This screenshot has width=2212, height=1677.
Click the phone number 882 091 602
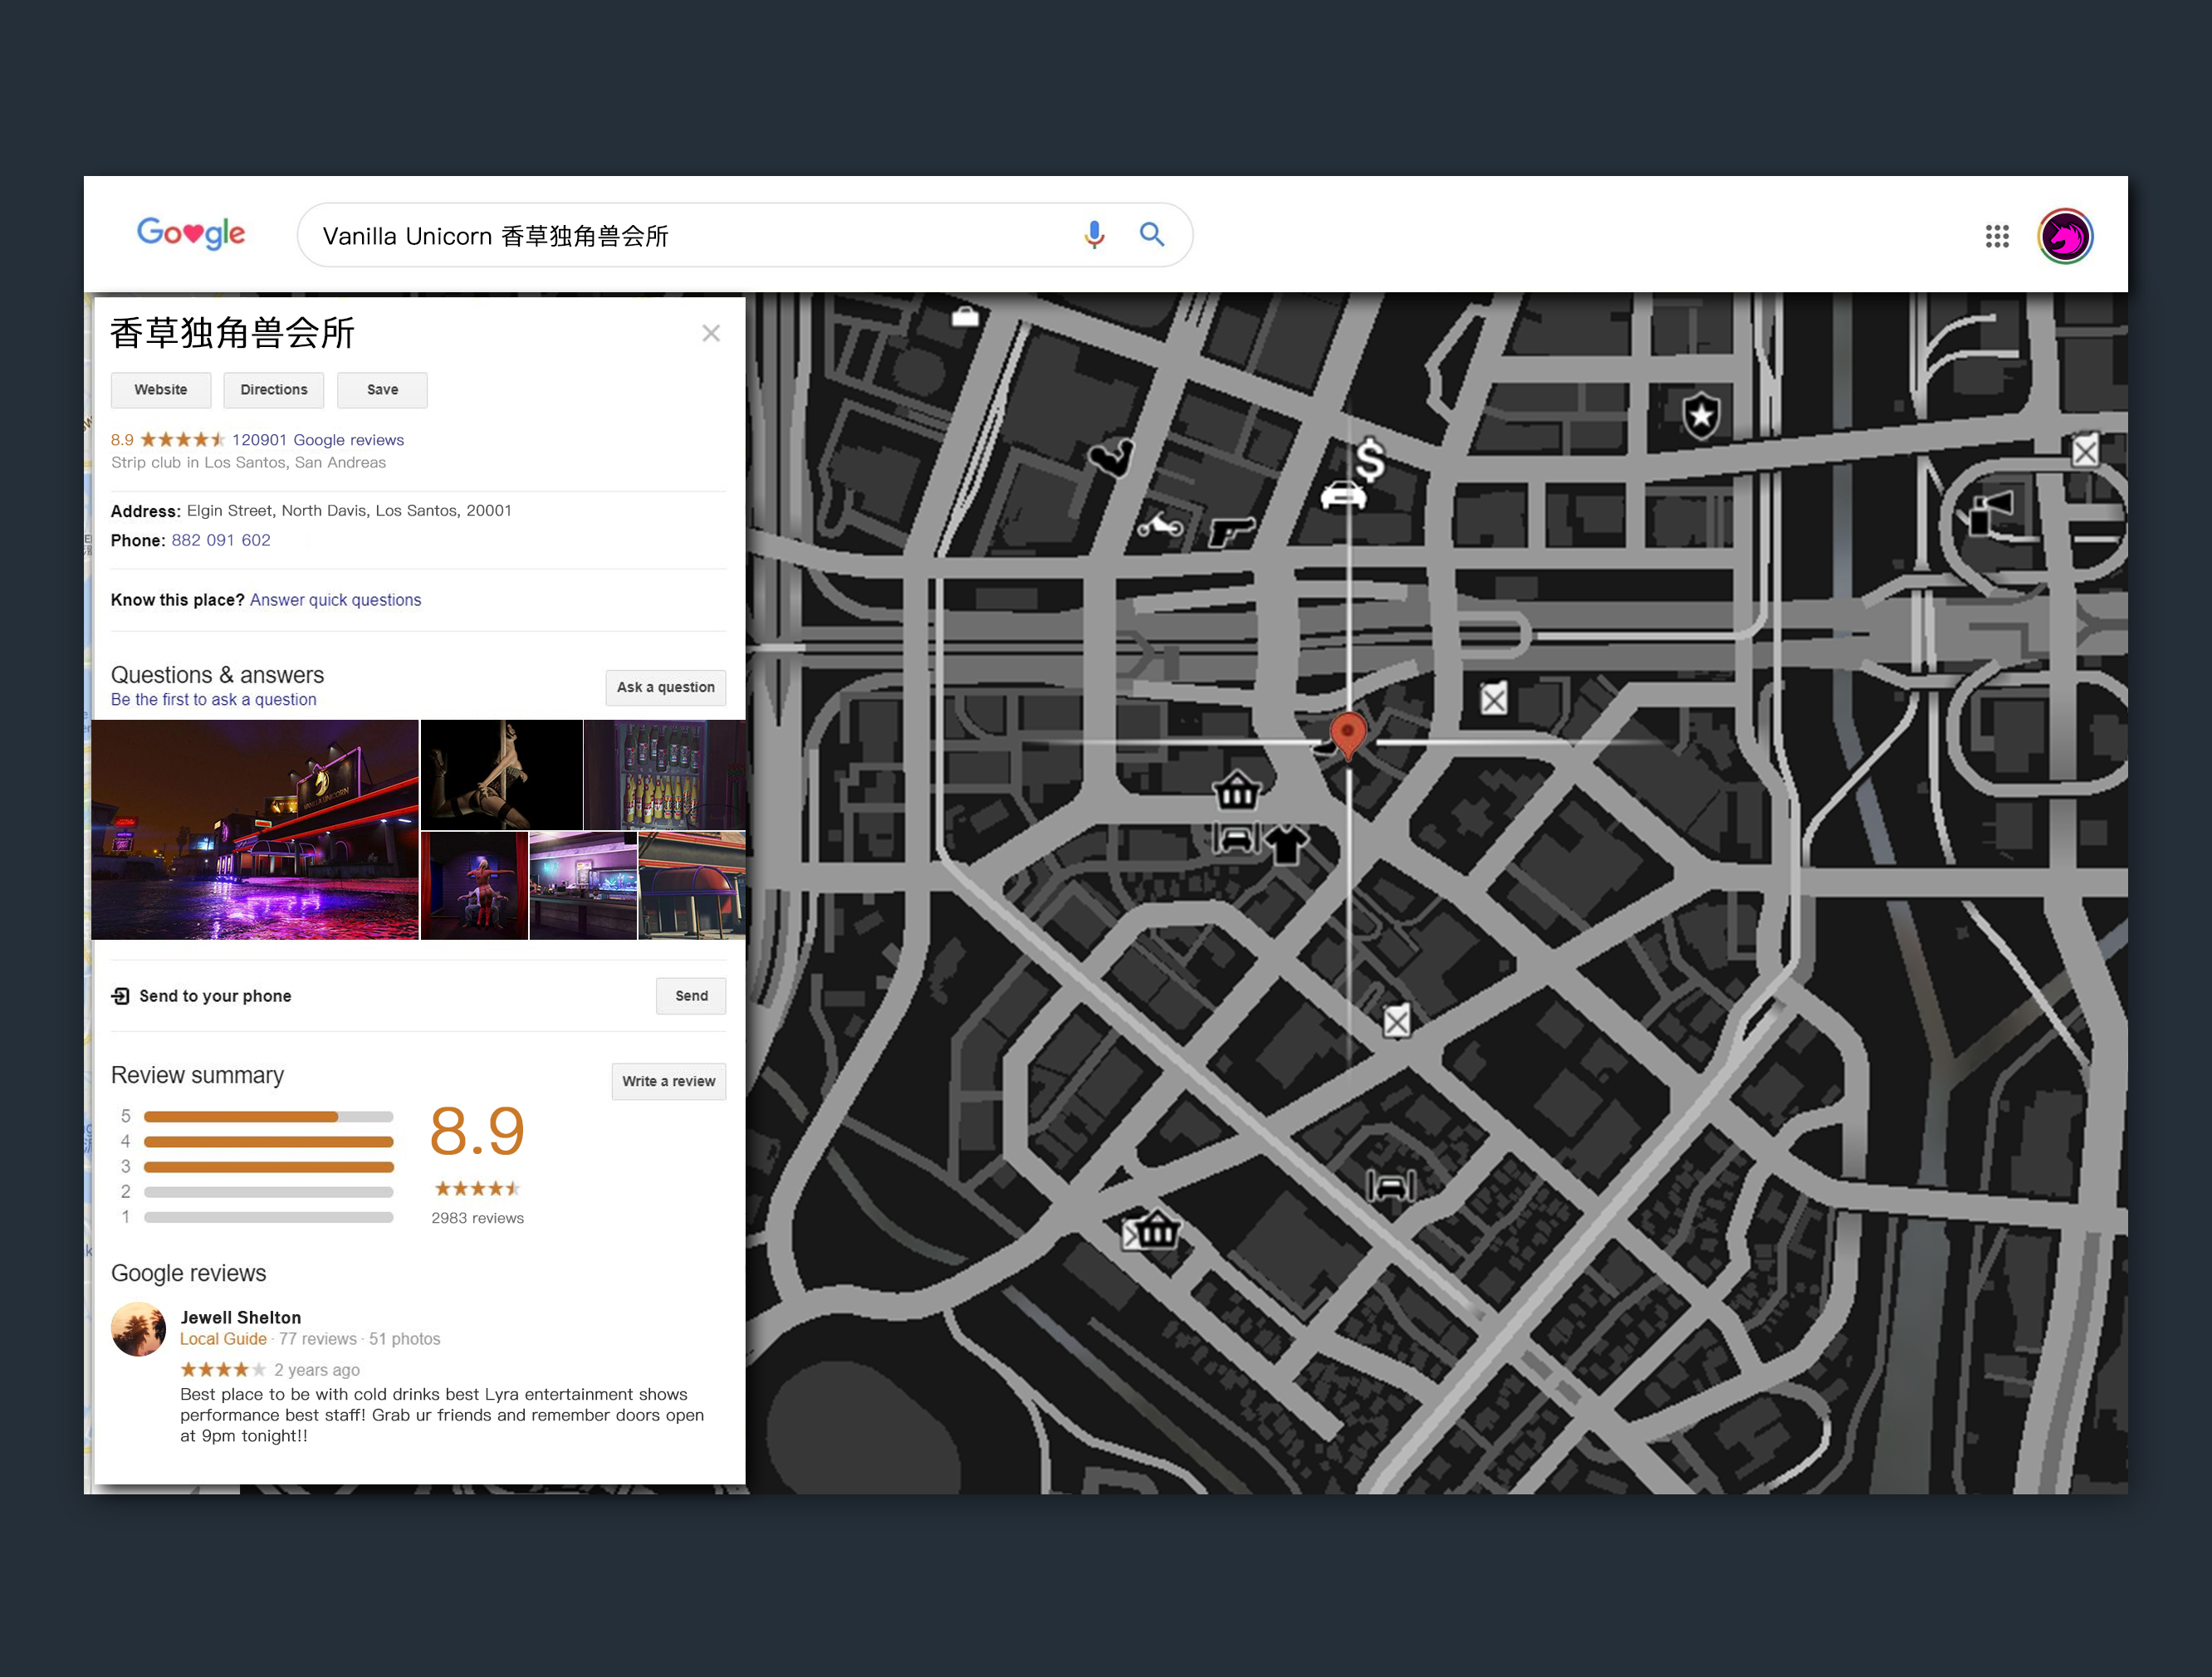pos(221,540)
